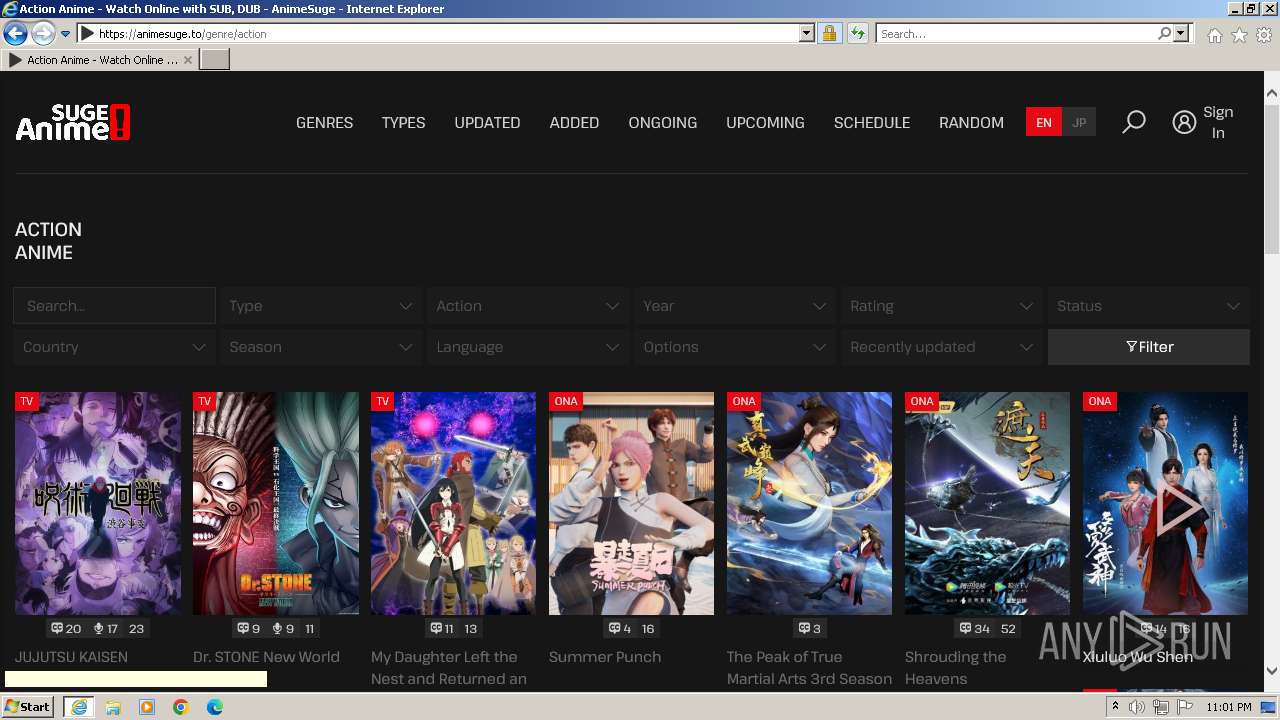Go to the ONGOING page
Image resolution: width=1280 pixels, height=720 pixels.
coord(662,123)
